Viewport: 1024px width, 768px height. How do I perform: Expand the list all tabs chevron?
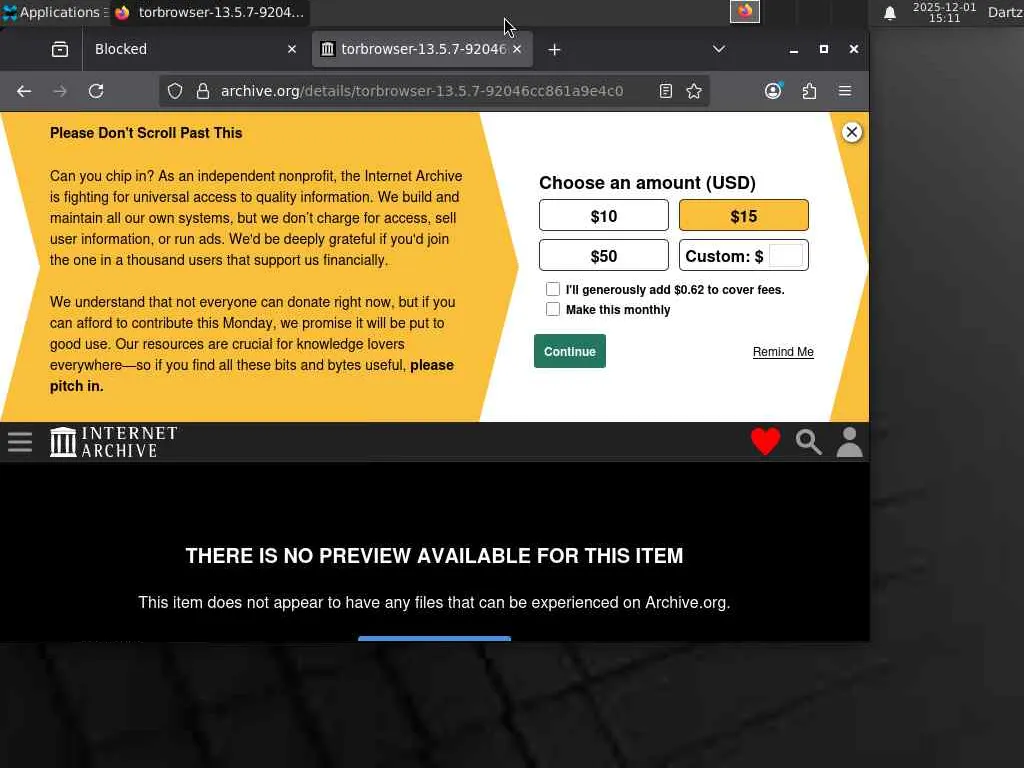(719, 50)
